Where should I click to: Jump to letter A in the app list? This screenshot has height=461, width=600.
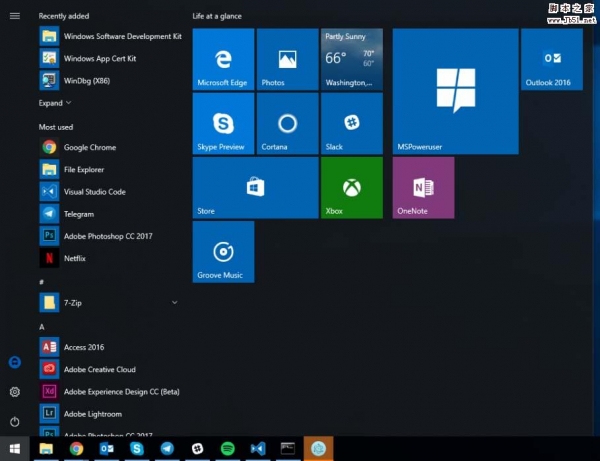(x=42, y=327)
